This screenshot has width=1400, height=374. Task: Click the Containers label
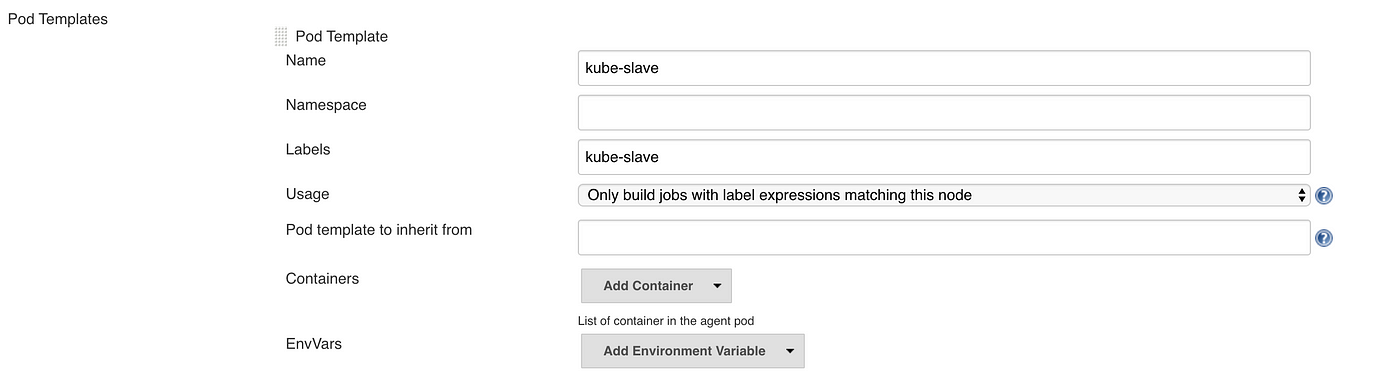pos(322,278)
